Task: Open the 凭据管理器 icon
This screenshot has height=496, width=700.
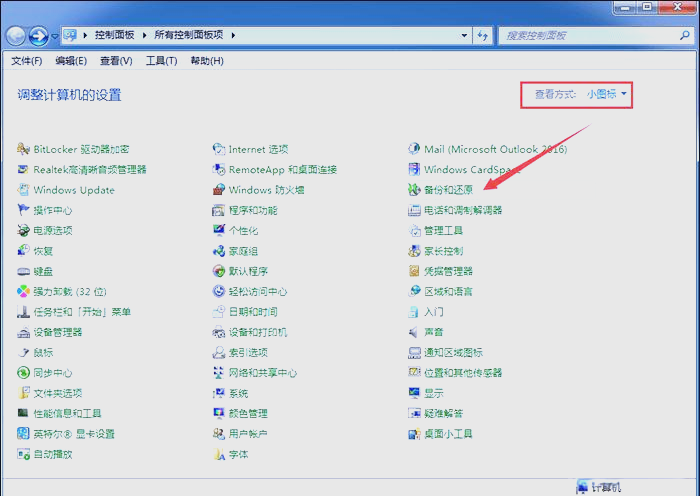Action: [415, 271]
